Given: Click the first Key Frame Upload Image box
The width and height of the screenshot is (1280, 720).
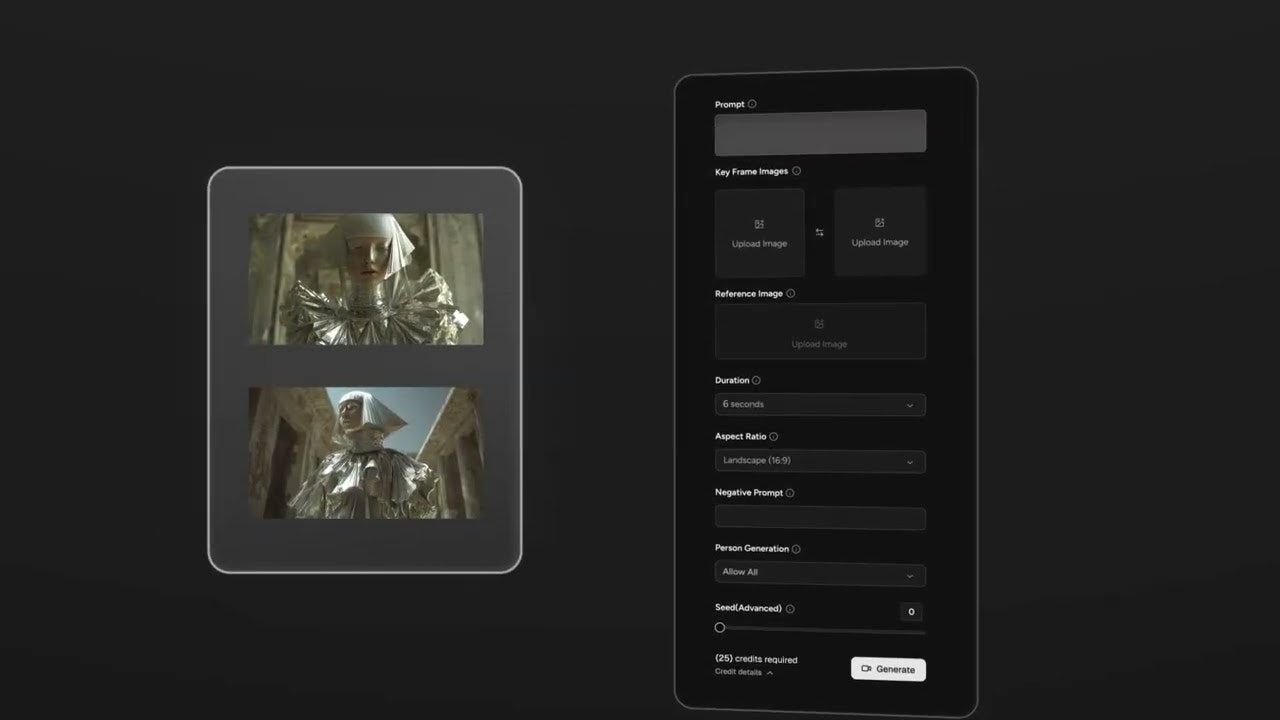Looking at the screenshot, I should [x=759, y=233].
